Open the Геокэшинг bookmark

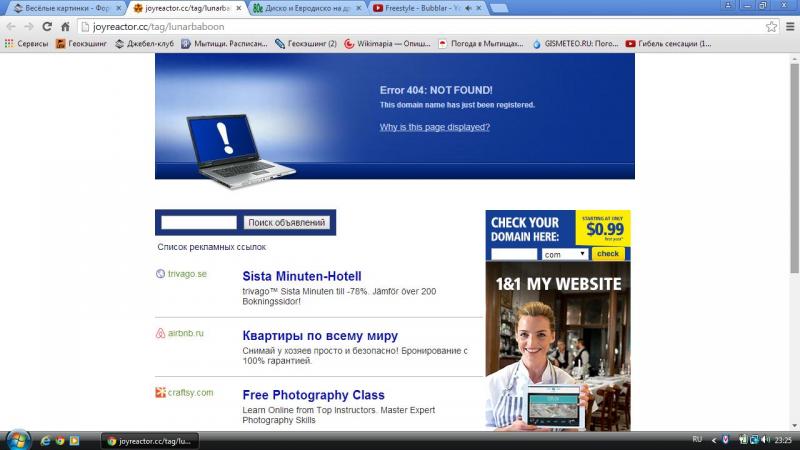click(x=81, y=44)
